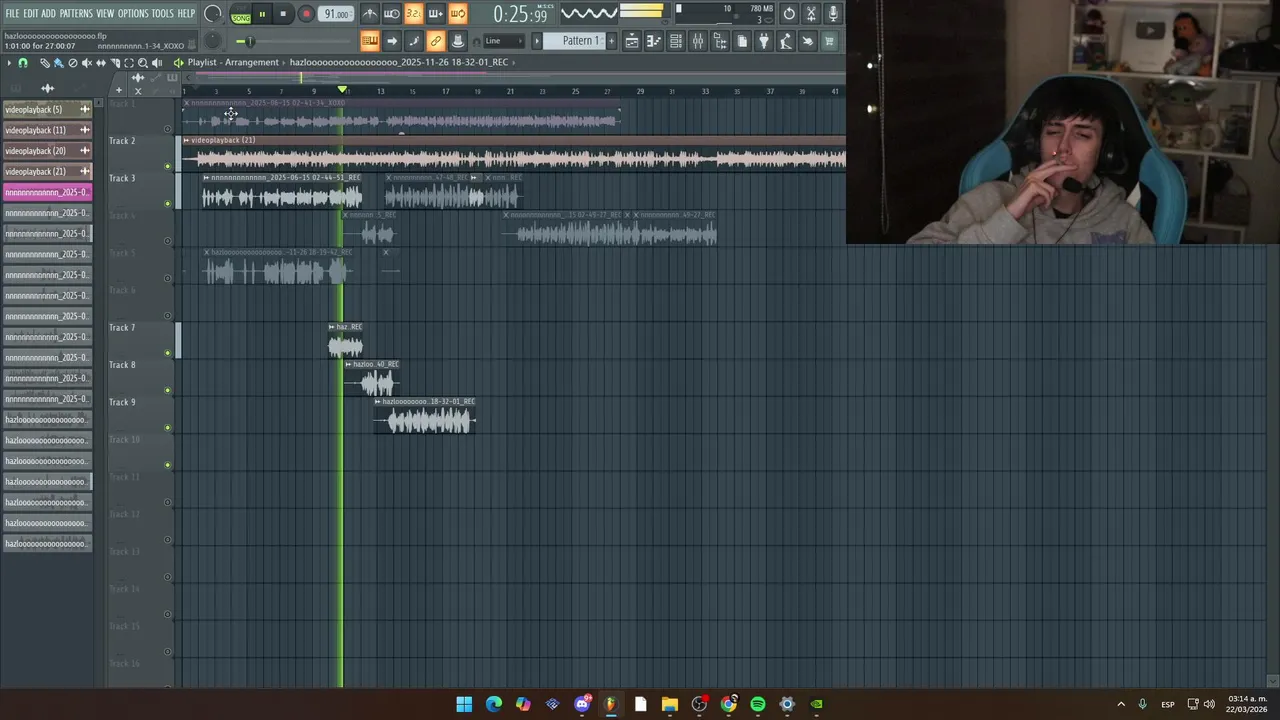Open playlist menu arrow at top left

9,63
